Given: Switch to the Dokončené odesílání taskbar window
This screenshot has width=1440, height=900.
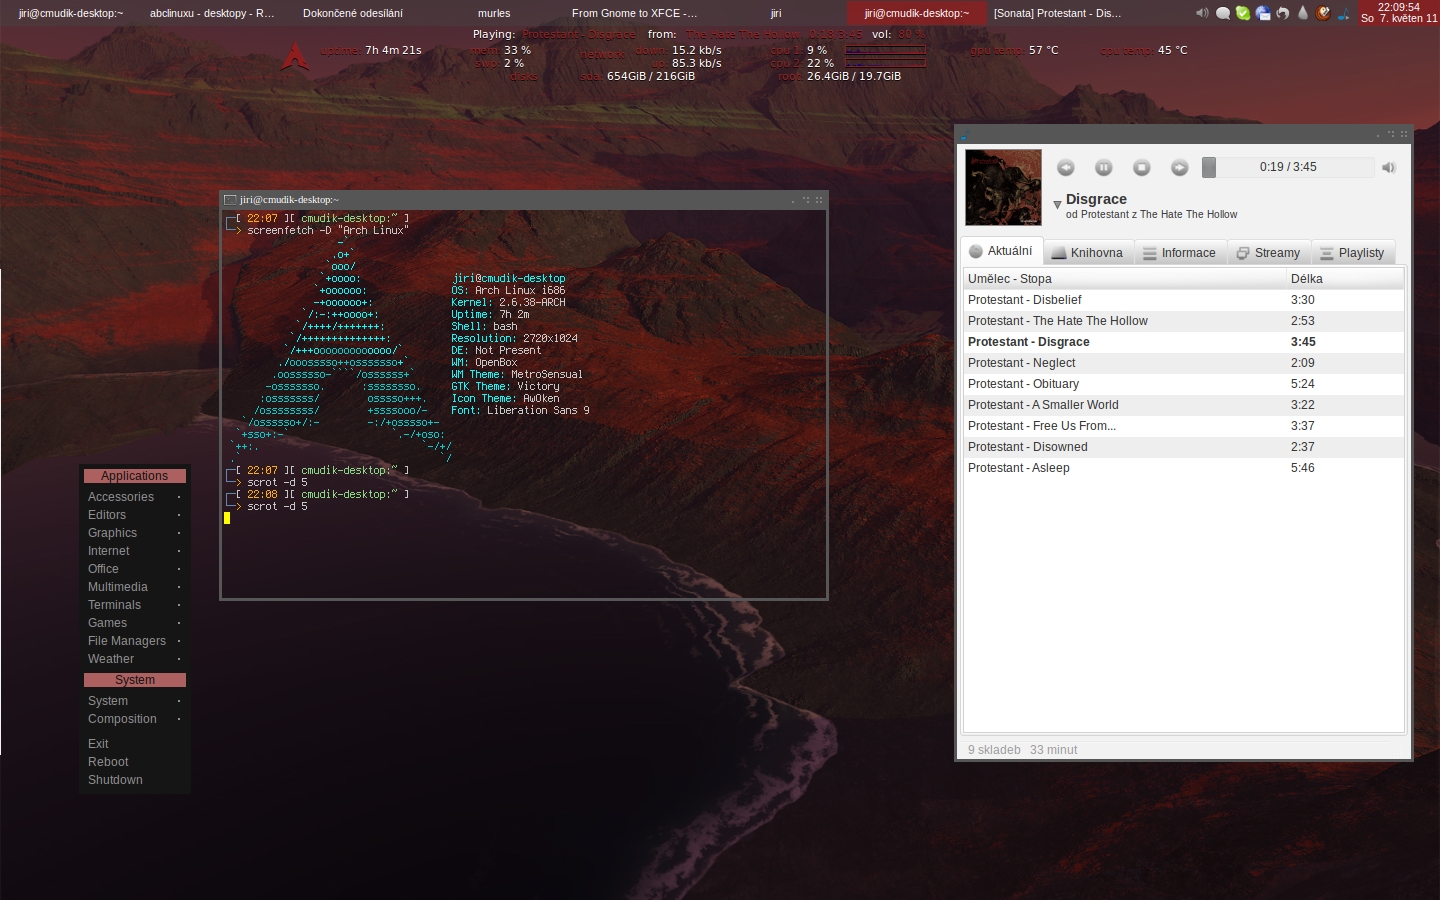Looking at the screenshot, I should coord(353,13).
